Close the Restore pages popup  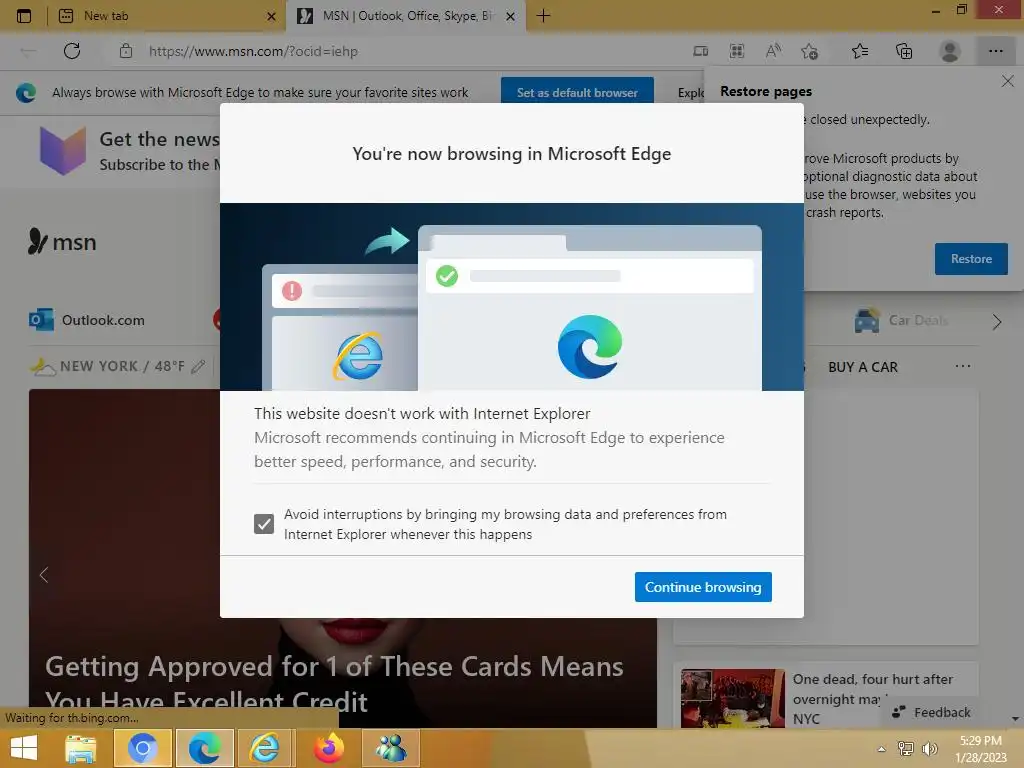pyautogui.click(x=1008, y=81)
